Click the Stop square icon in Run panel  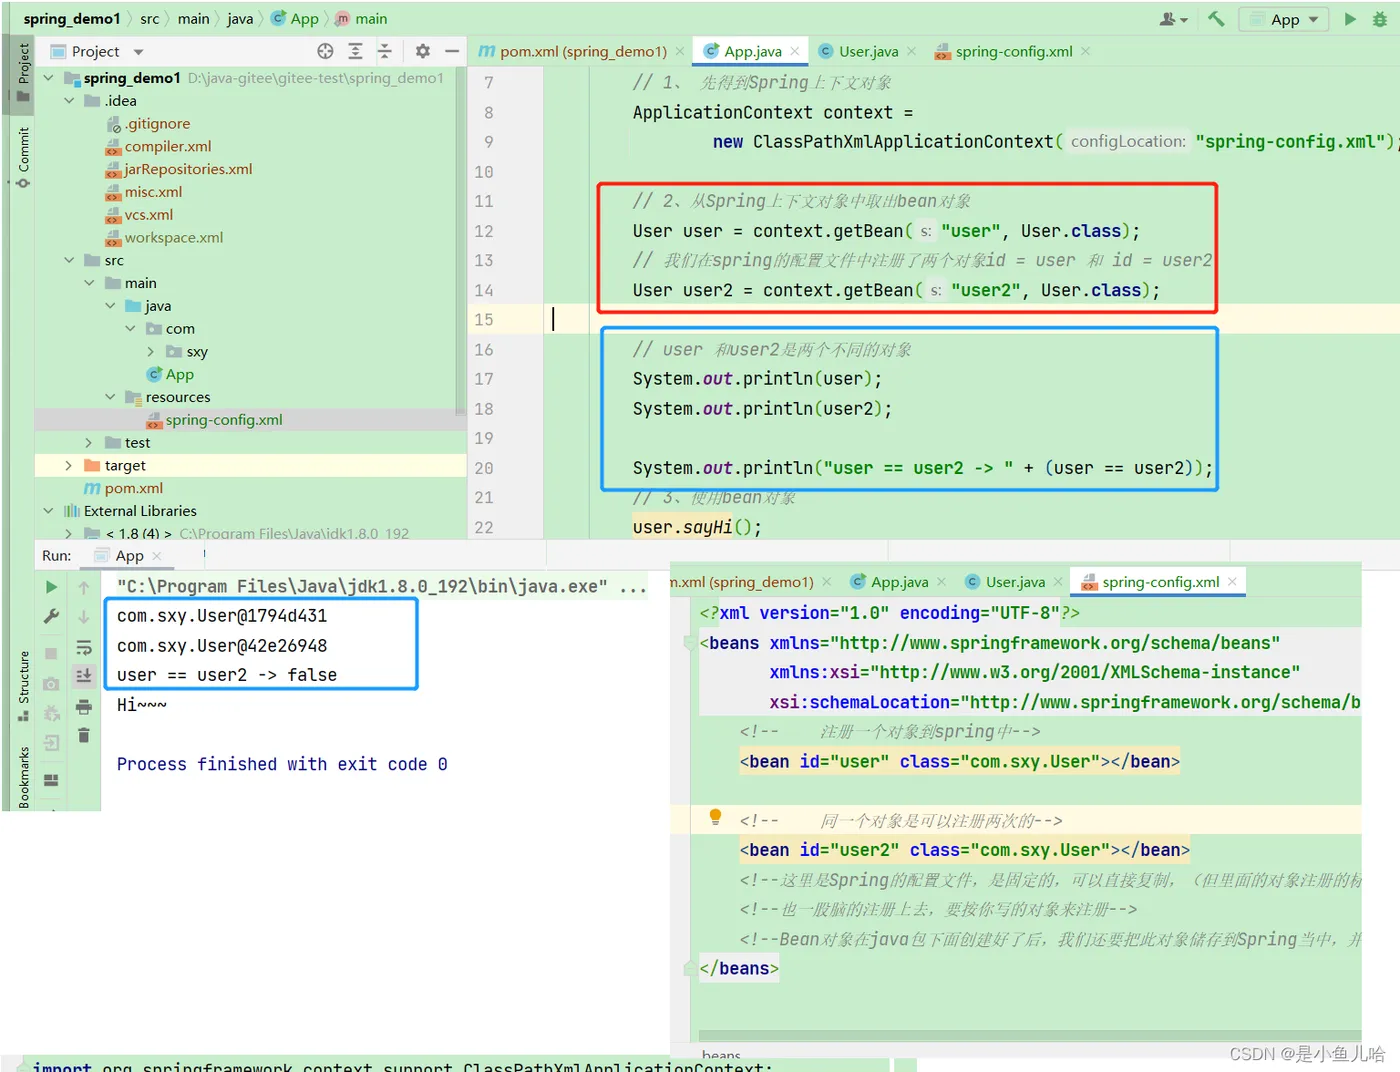(51, 653)
